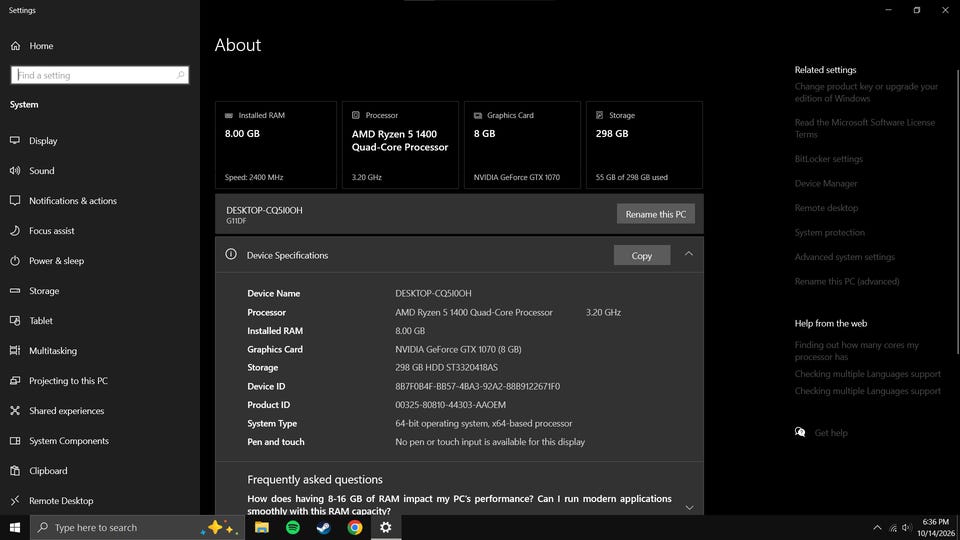This screenshot has height=540, width=960.
Task: Open Device Manager link
Action: point(826,183)
